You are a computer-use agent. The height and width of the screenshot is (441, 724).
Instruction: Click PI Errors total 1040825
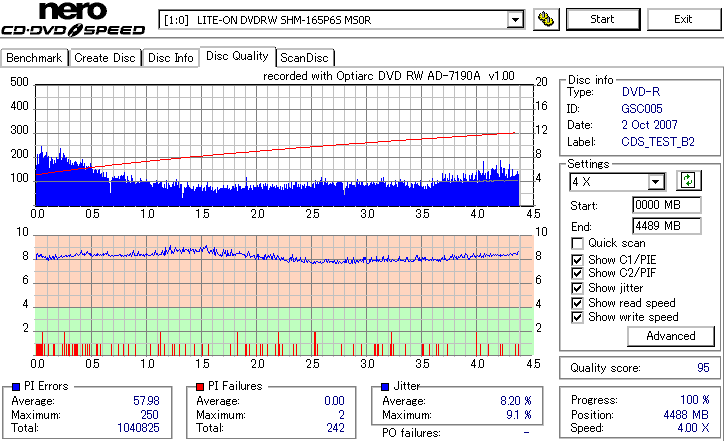pyautogui.click(x=138, y=428)
